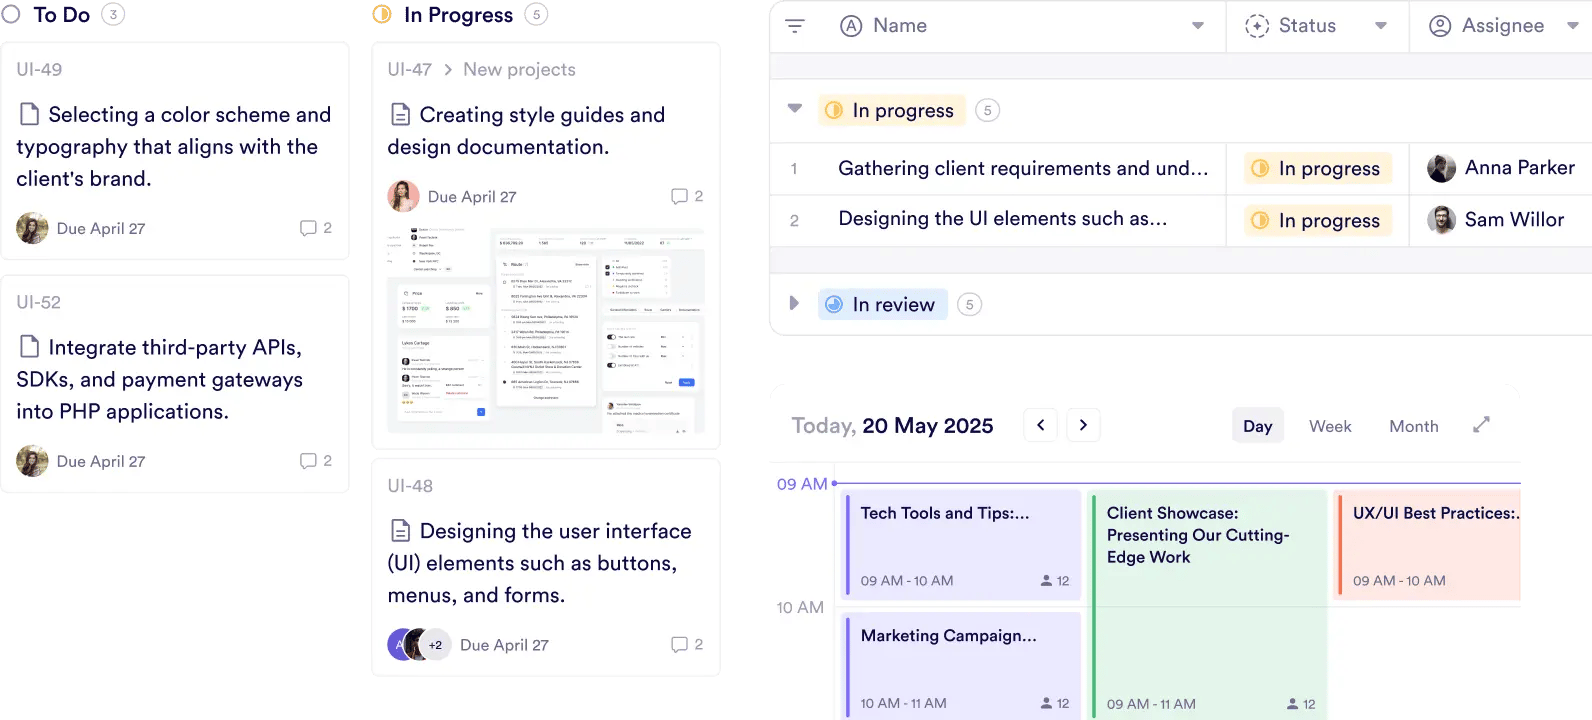
Task: Open comments on the UI-47 card
Action: (679, 196)
